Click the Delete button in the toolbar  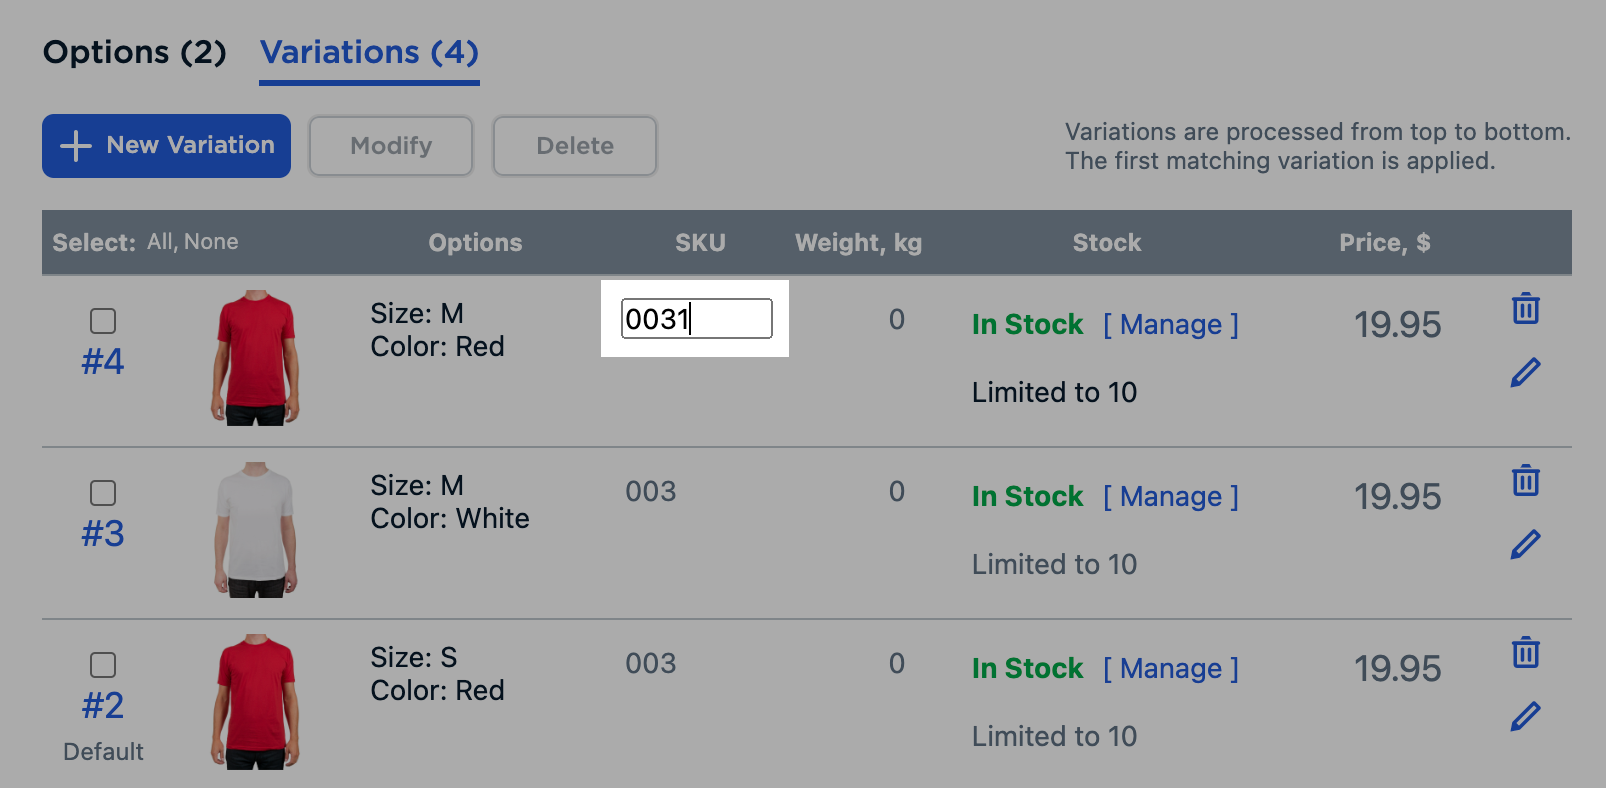point(574,146)
